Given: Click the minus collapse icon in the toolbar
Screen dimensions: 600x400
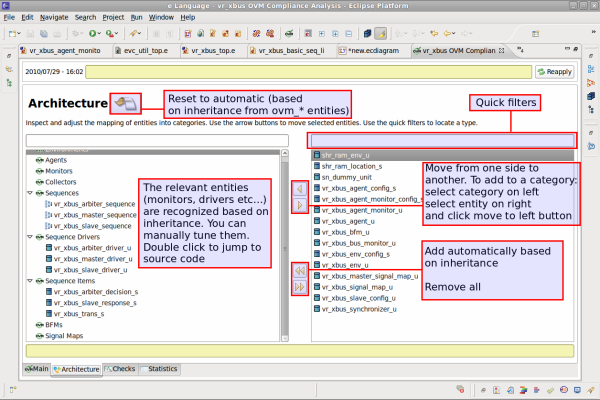Looking at the screenshot, I should 349,34.
